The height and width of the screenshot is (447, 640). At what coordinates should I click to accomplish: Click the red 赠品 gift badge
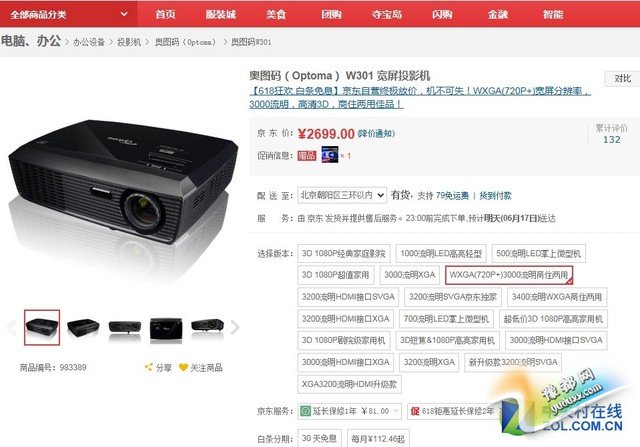coord(307,156)
